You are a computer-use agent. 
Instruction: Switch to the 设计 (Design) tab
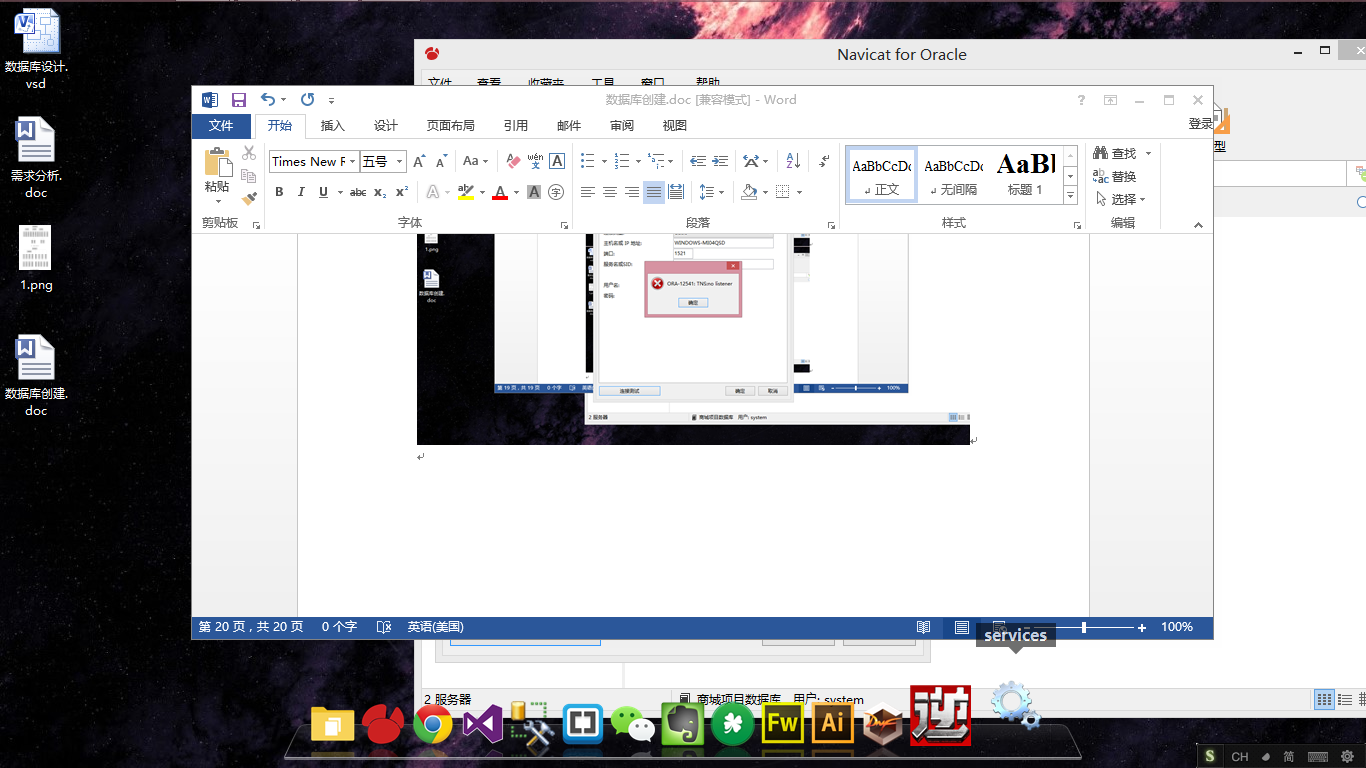pos(386,125)
